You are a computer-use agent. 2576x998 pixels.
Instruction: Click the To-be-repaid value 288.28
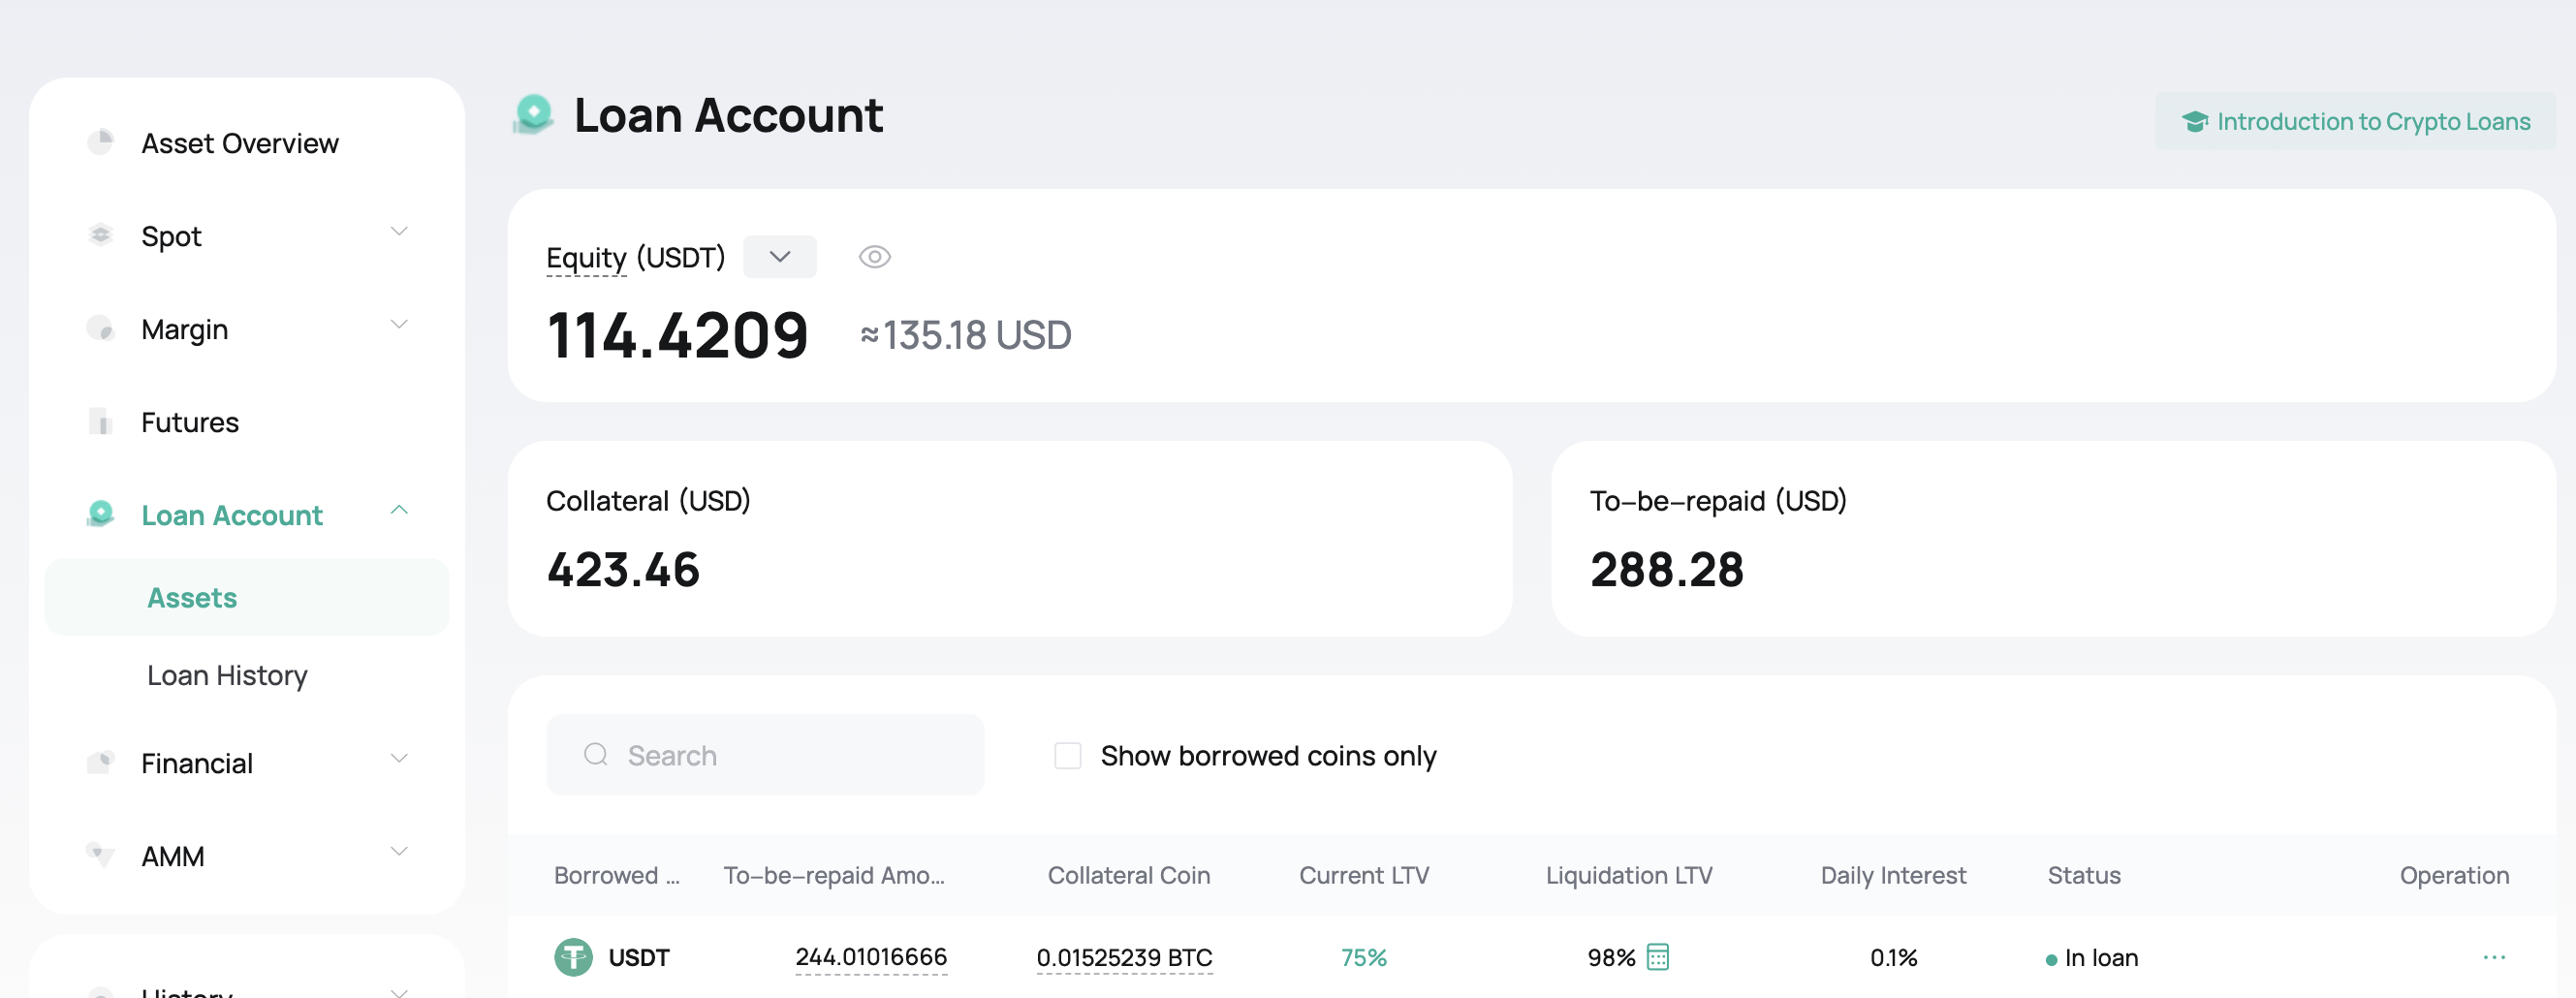[x=1666, y=569]
